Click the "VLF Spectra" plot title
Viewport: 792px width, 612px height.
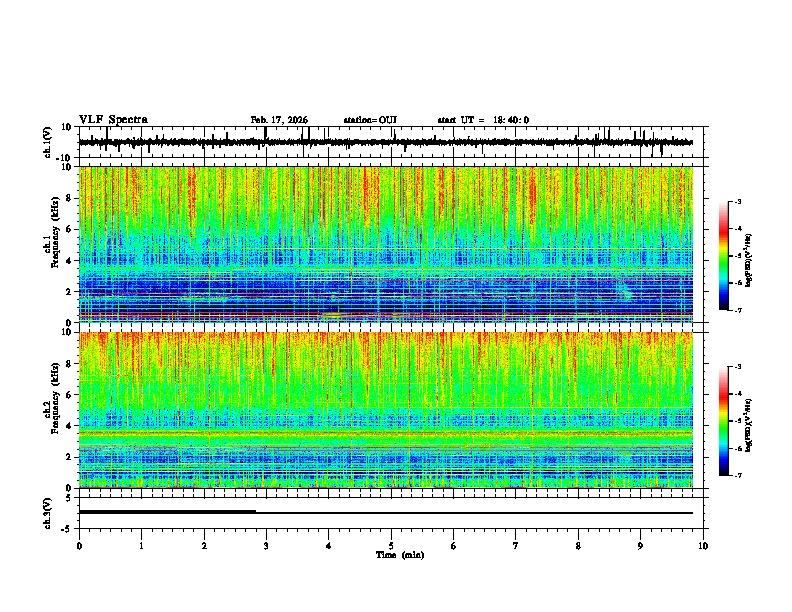[x=113, y=120]
